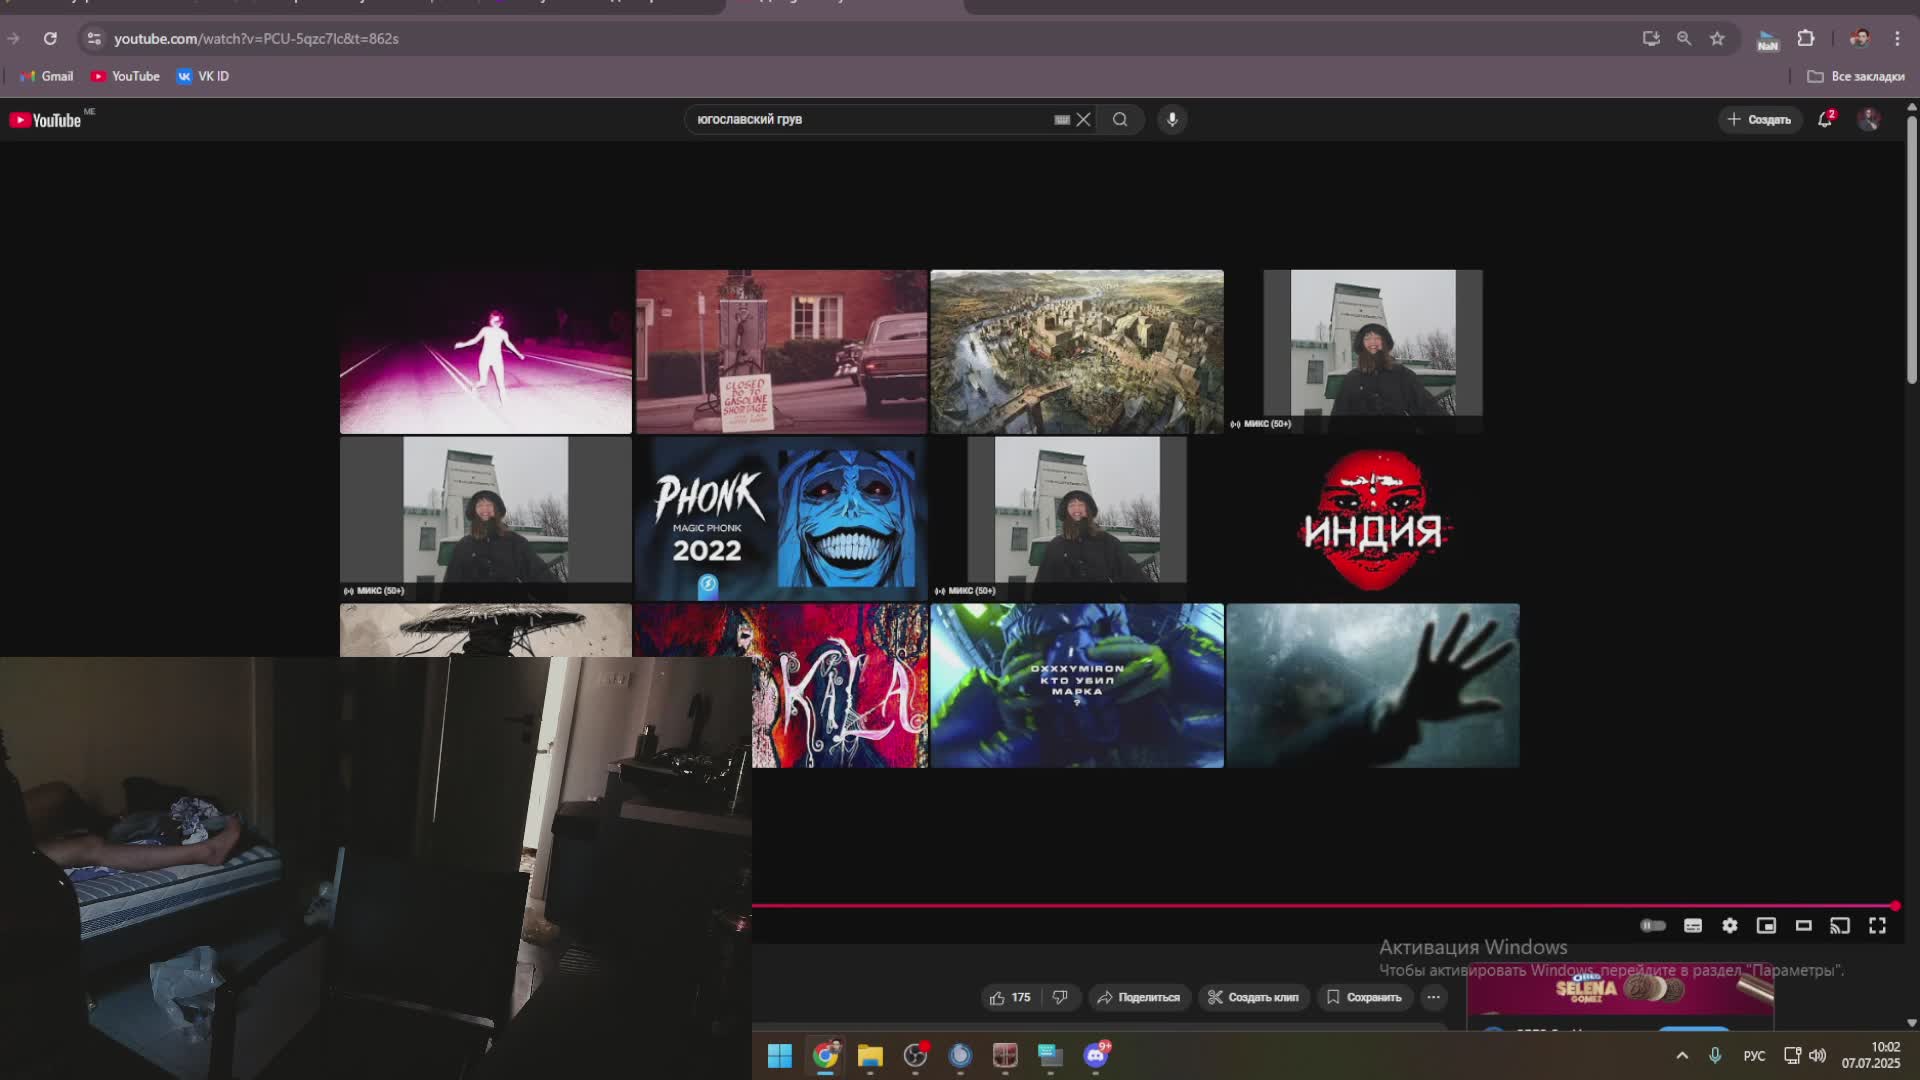
Task: Switch to theater mode
Action: (x=1804, y=926)
